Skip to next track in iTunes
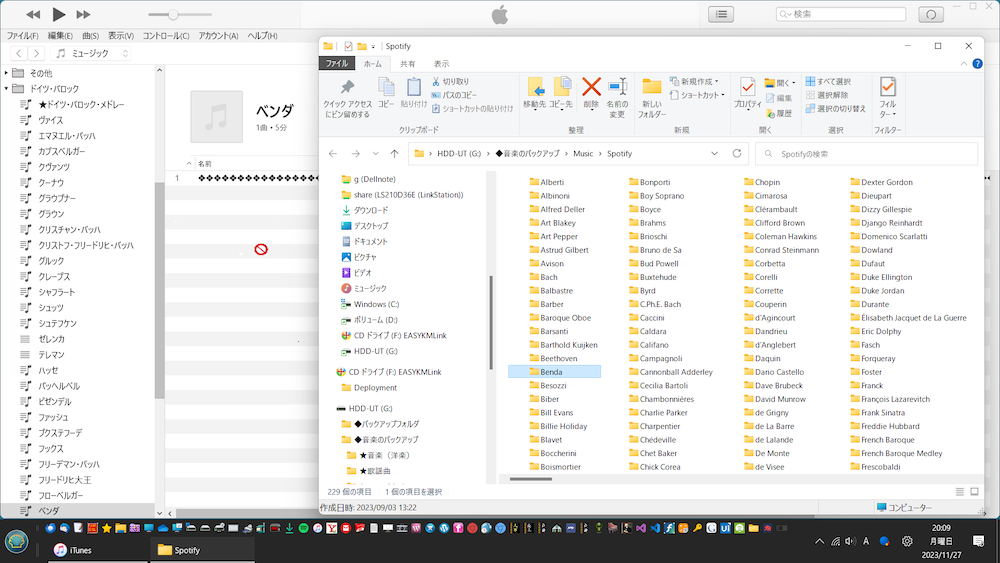1000x563 pixels. point(83,15)
